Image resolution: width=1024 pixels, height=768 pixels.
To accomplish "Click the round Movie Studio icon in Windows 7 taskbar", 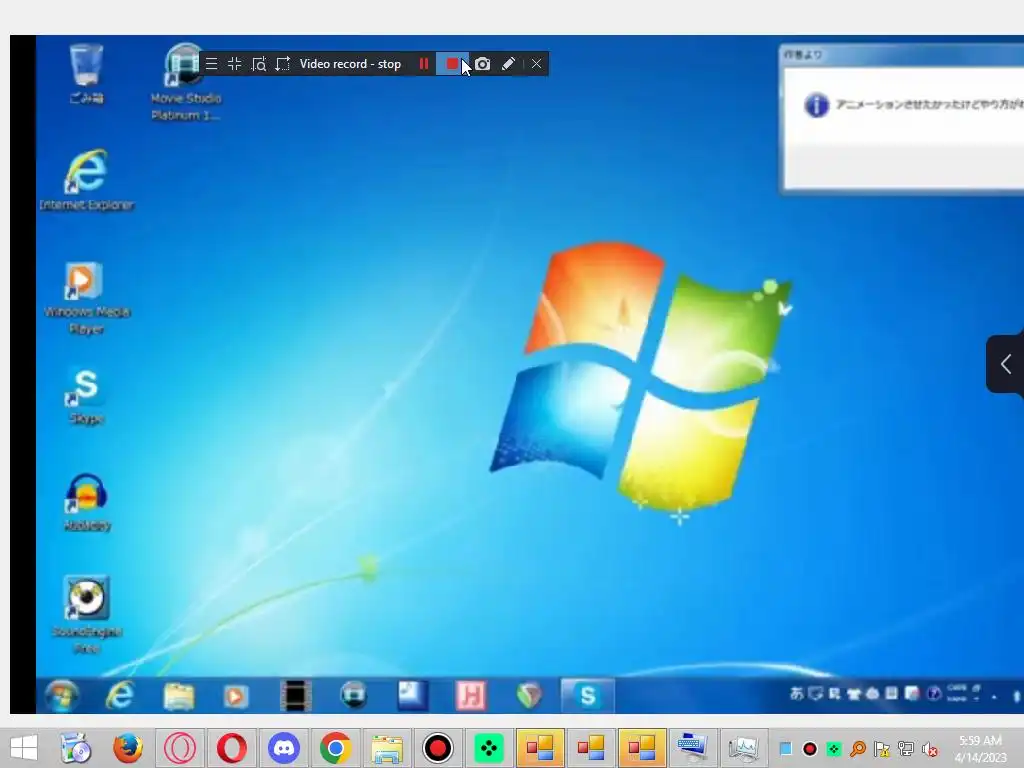I will click(353, 695).
